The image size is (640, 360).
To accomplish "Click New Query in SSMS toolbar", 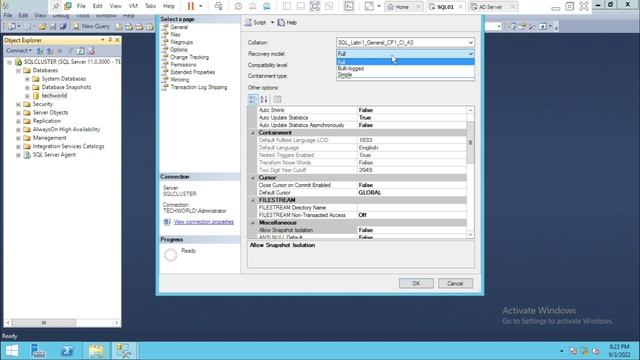I will [x=91, y=26].
